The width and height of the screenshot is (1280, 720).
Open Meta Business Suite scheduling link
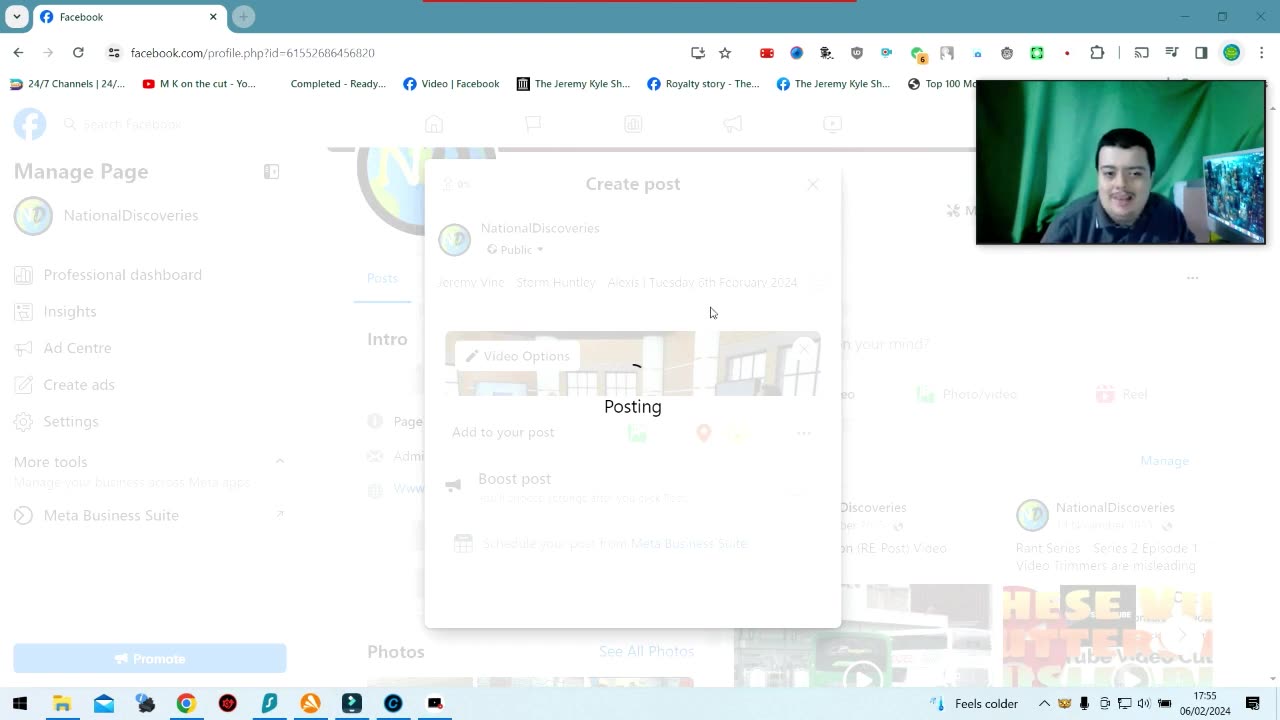point(689,544)
